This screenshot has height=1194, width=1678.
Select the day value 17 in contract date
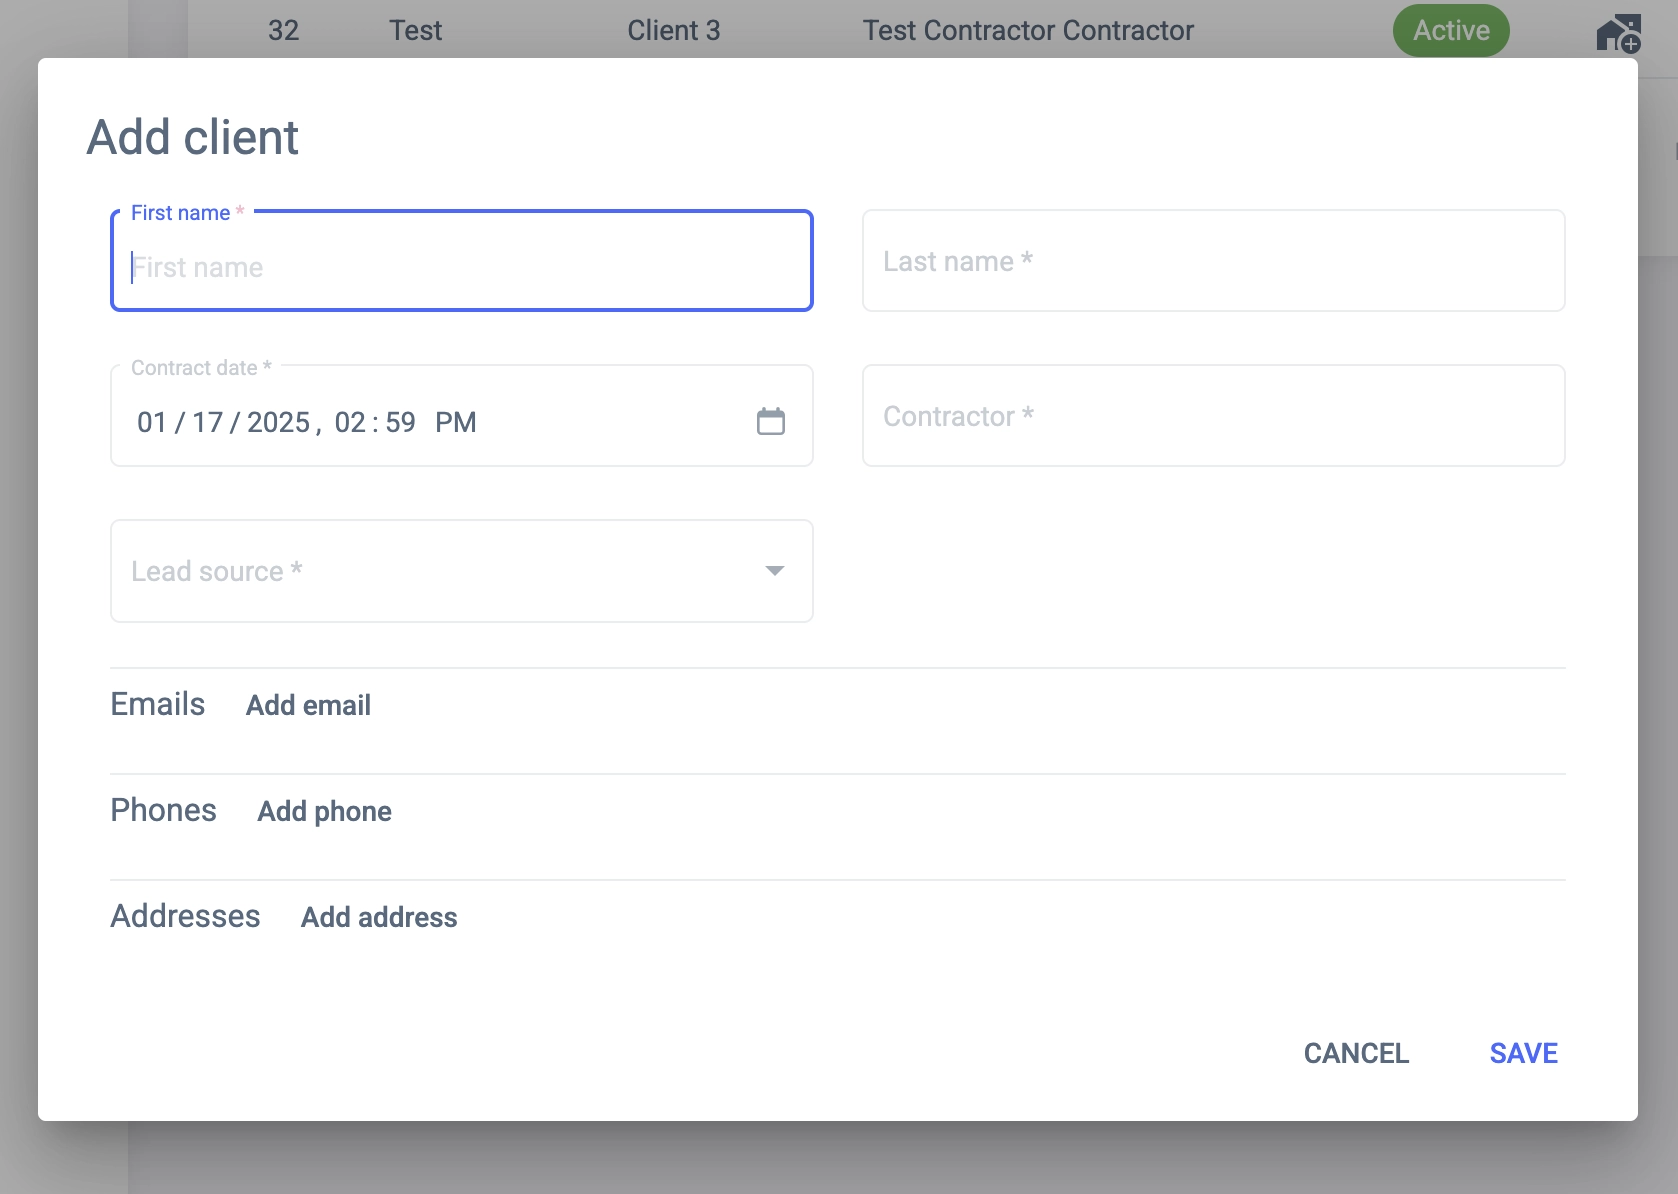[207, 422]
